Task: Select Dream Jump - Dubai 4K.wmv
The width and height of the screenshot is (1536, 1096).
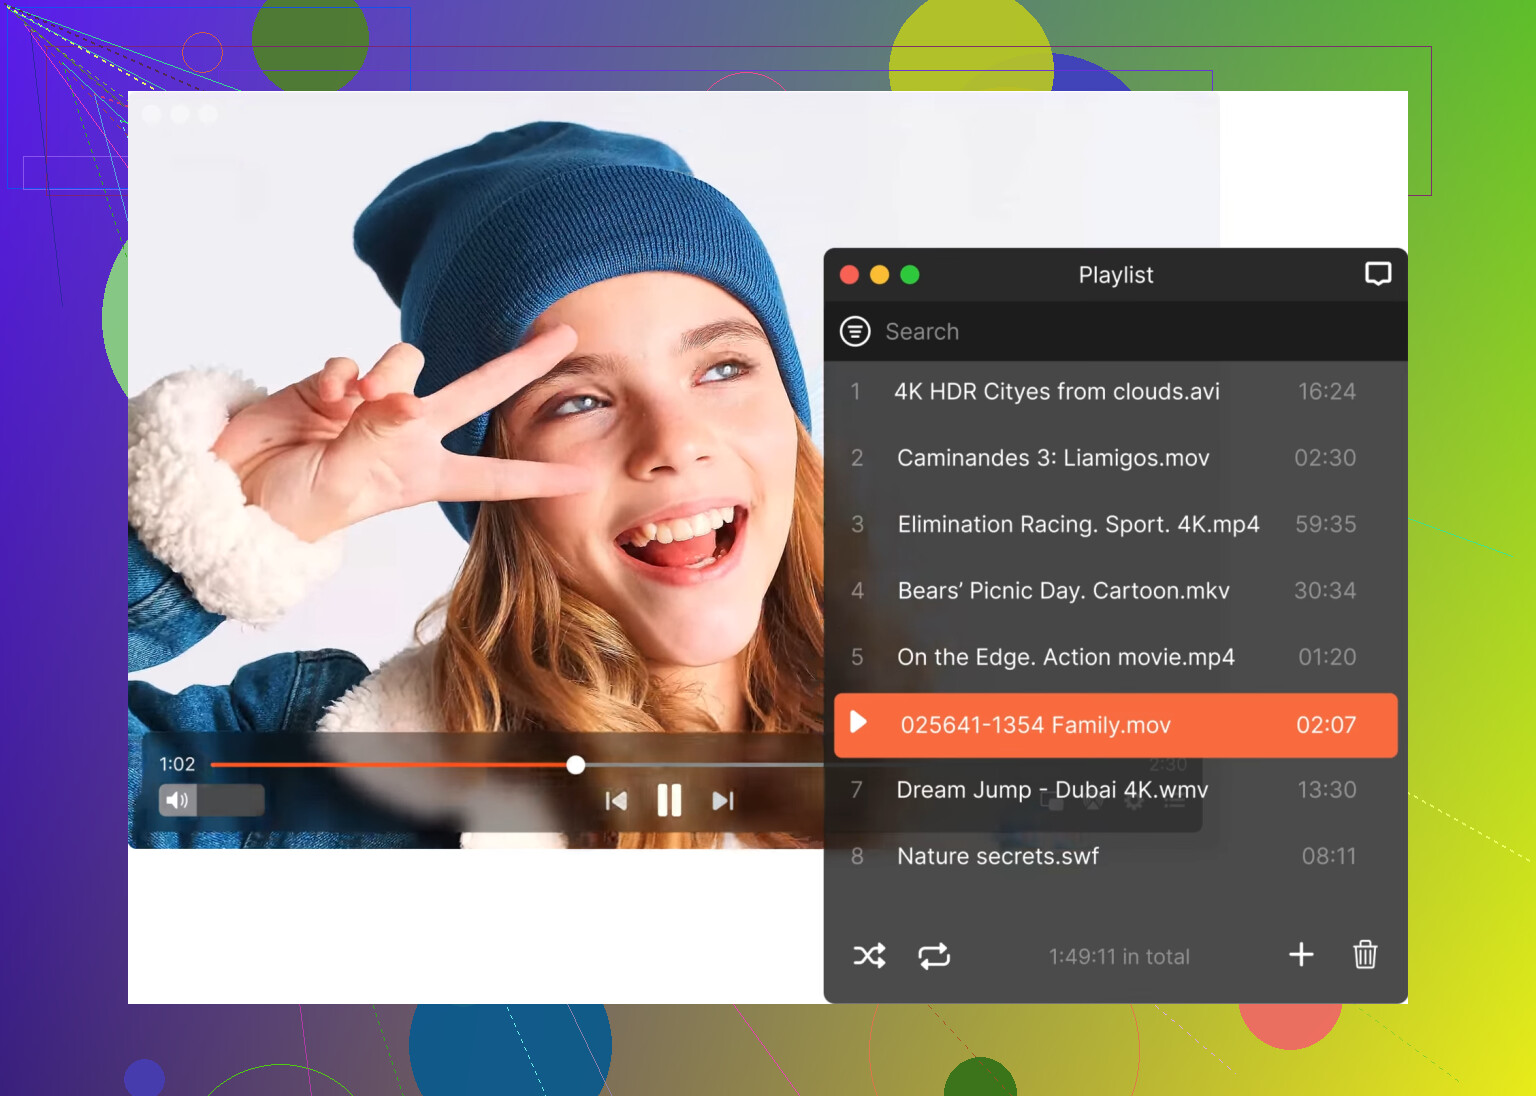Action: (1115, 790)
